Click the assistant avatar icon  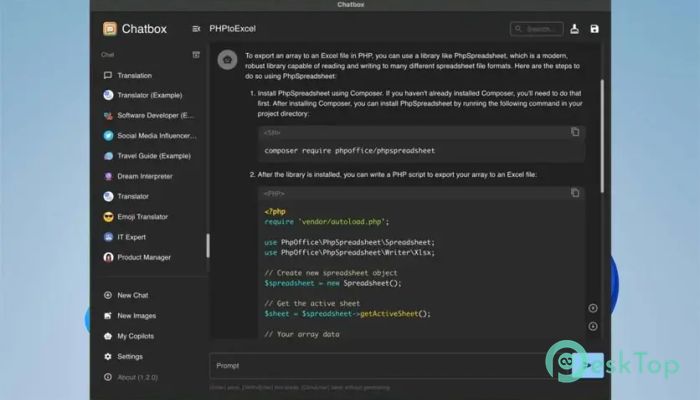(227, 60)
